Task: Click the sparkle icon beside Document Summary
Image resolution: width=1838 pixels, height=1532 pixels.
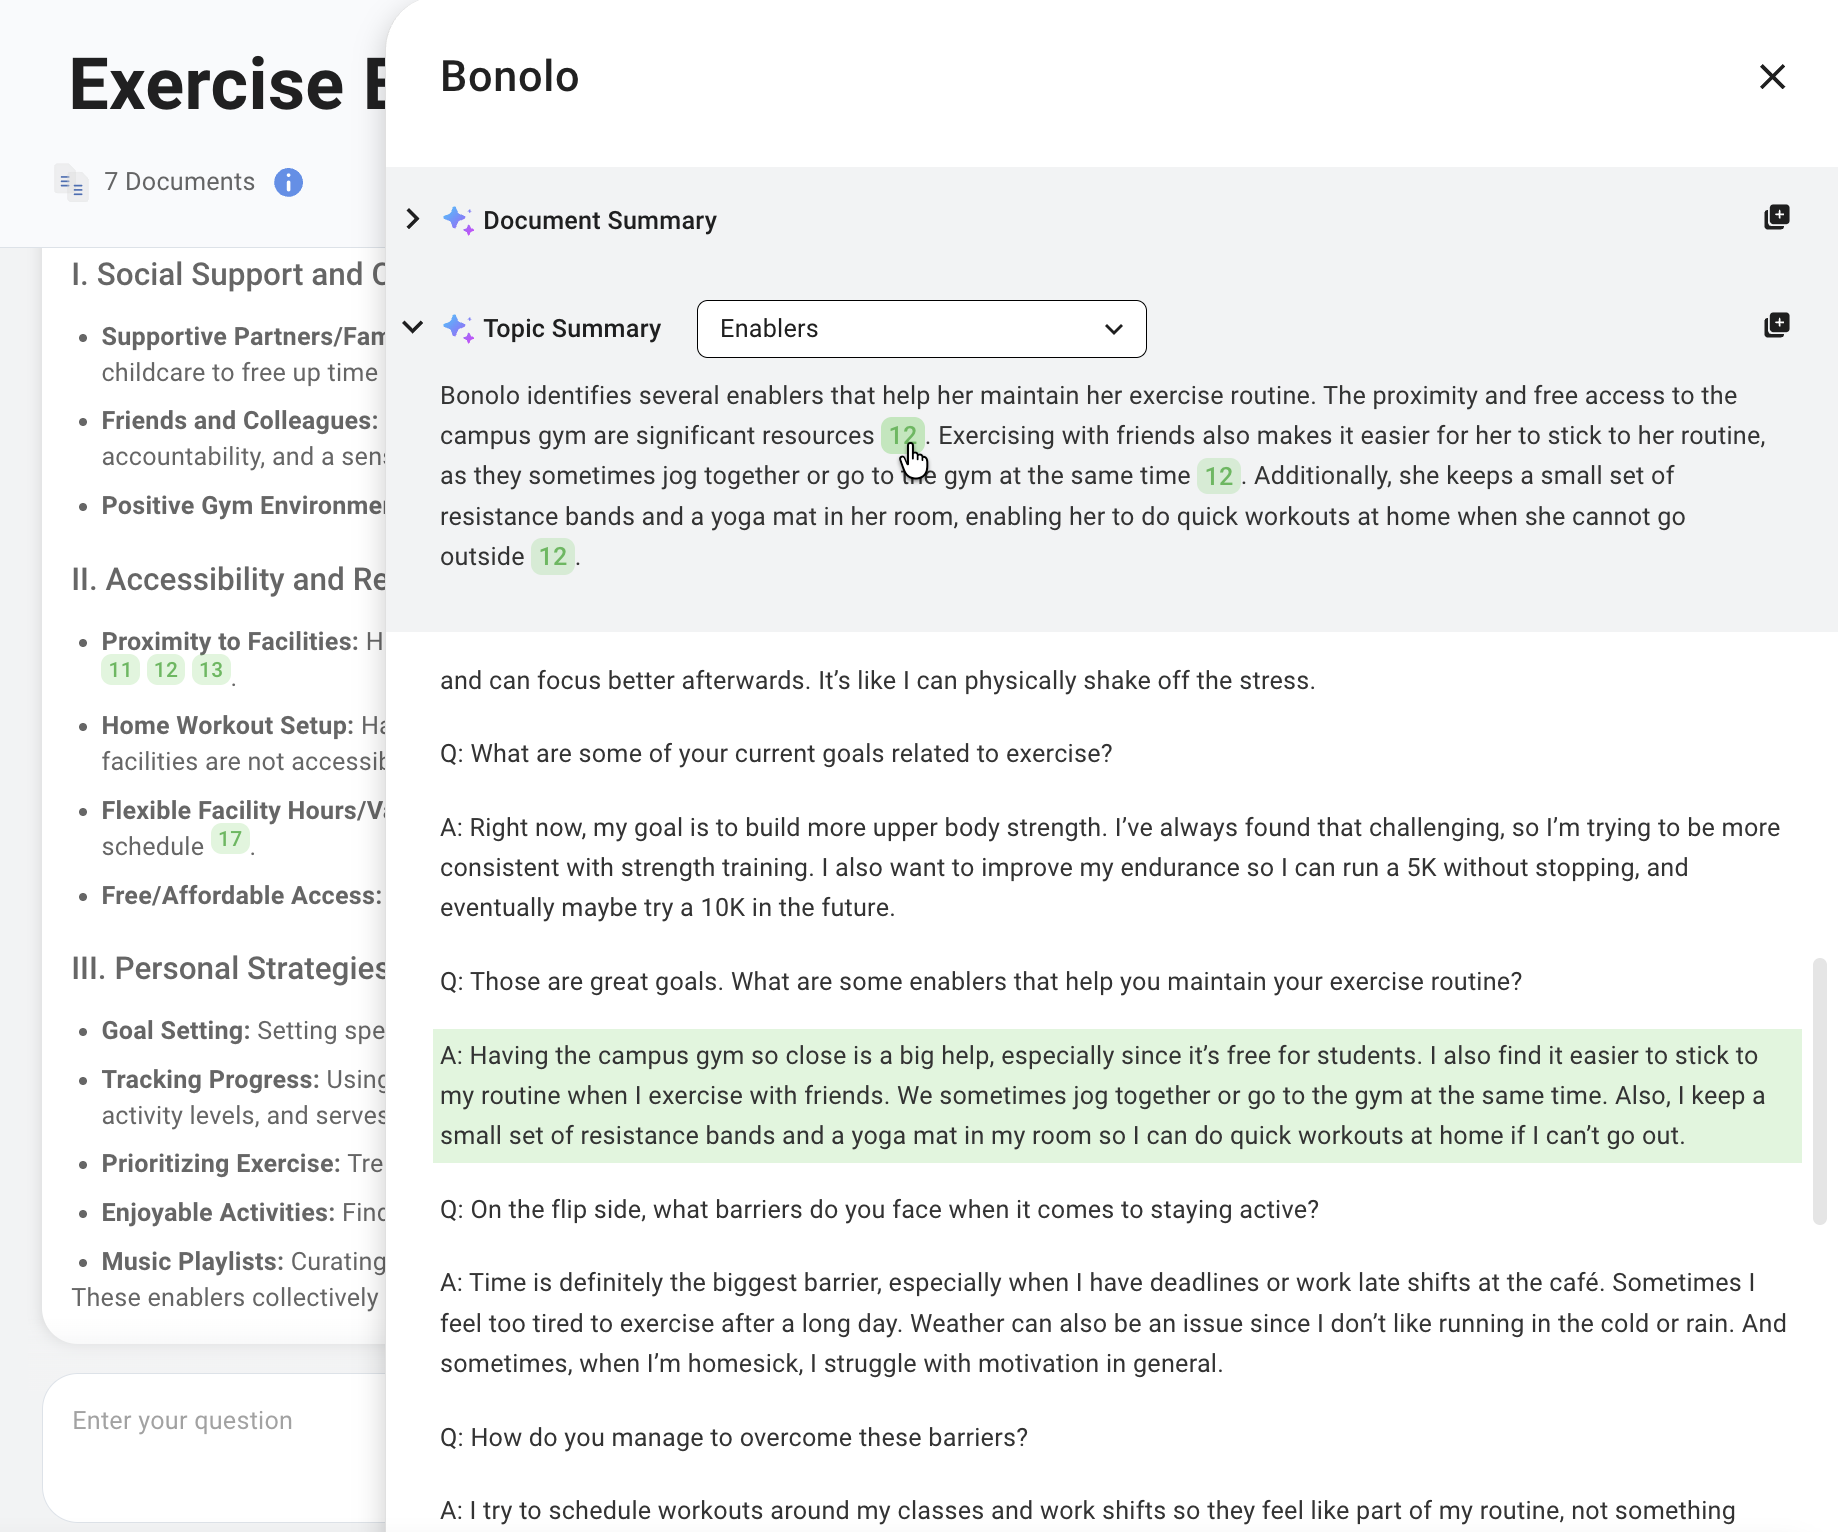Action: [458, 220]
